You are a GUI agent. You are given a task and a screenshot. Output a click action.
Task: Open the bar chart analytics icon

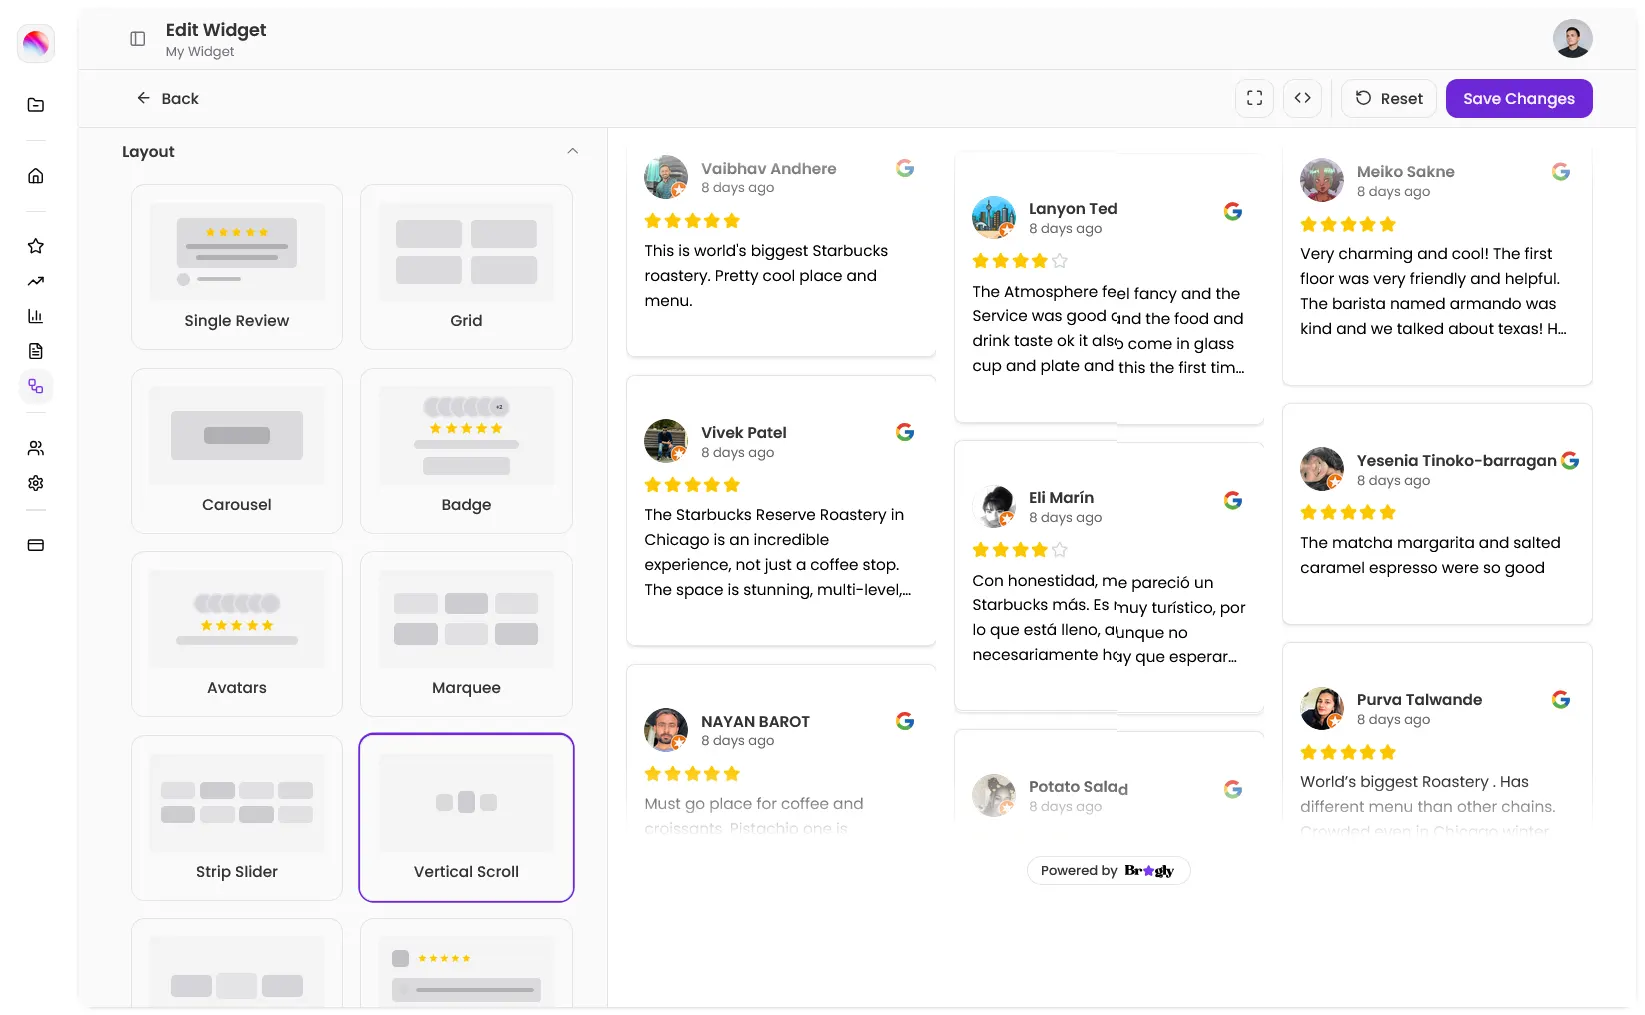point(36,316)
